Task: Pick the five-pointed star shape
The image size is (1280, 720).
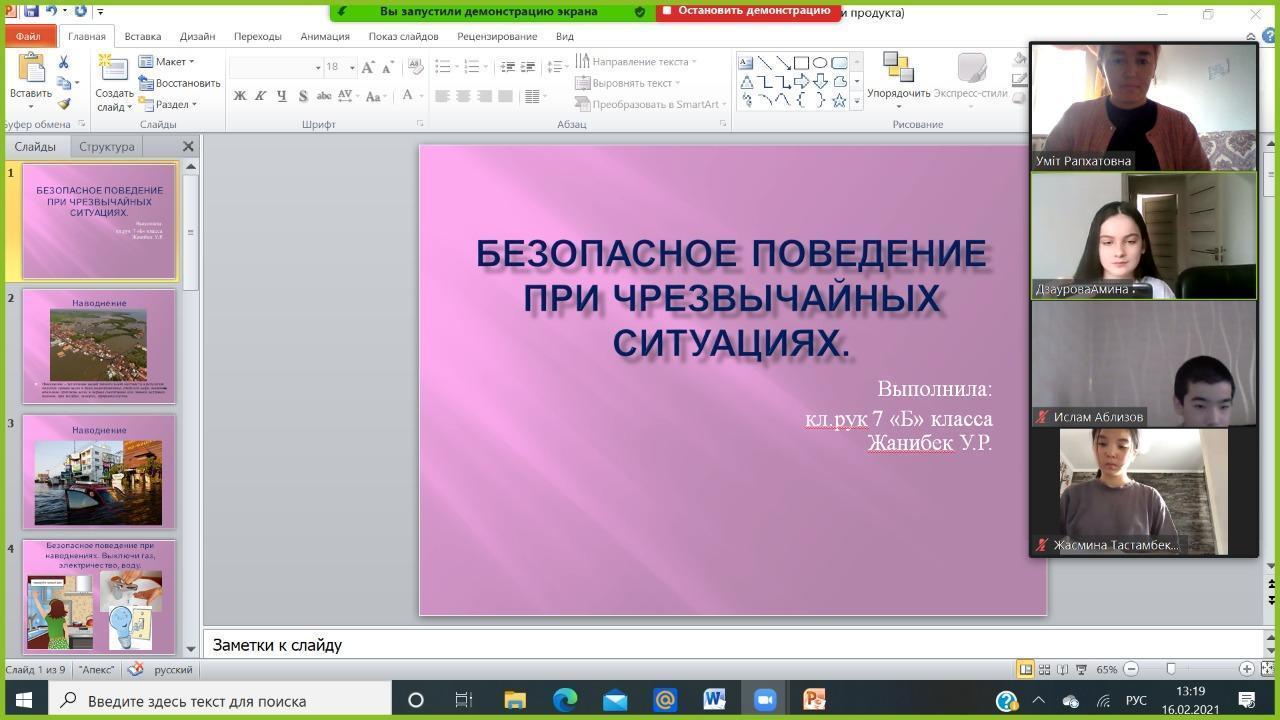Action: tap(839, 100)
